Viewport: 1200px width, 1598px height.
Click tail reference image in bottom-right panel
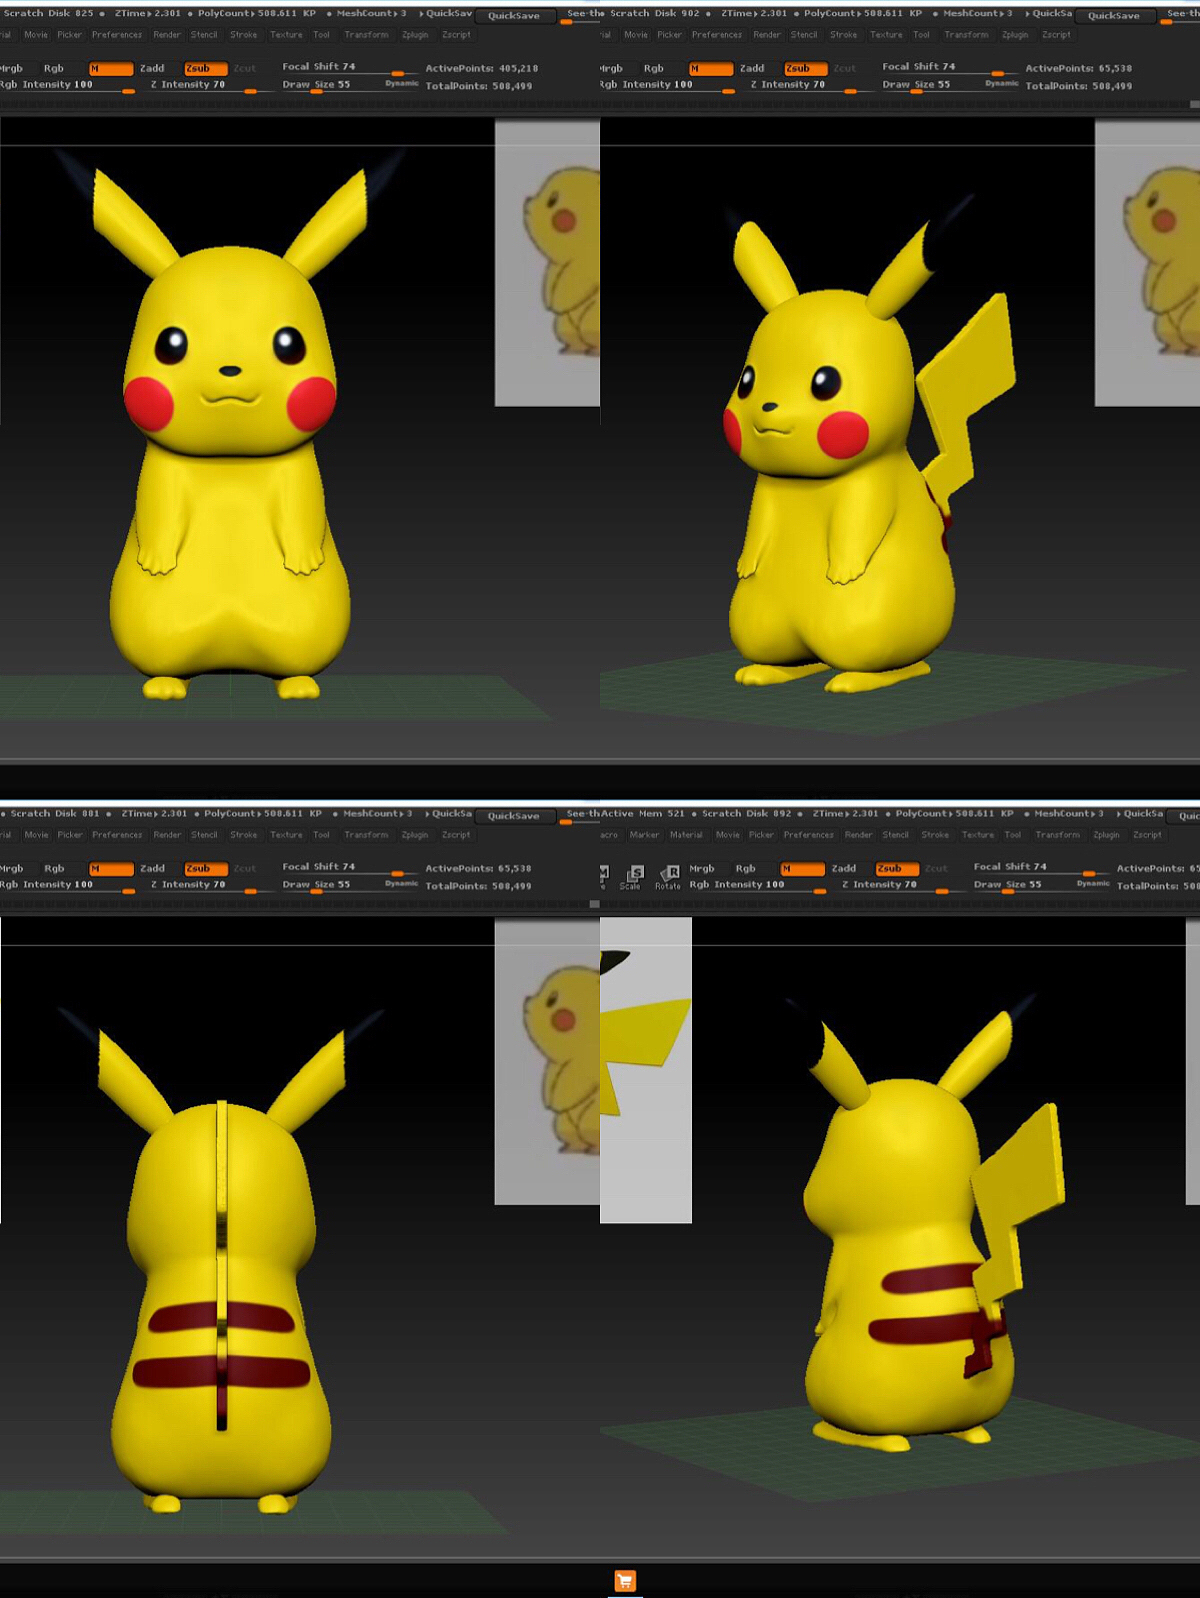coord(646,1070)
